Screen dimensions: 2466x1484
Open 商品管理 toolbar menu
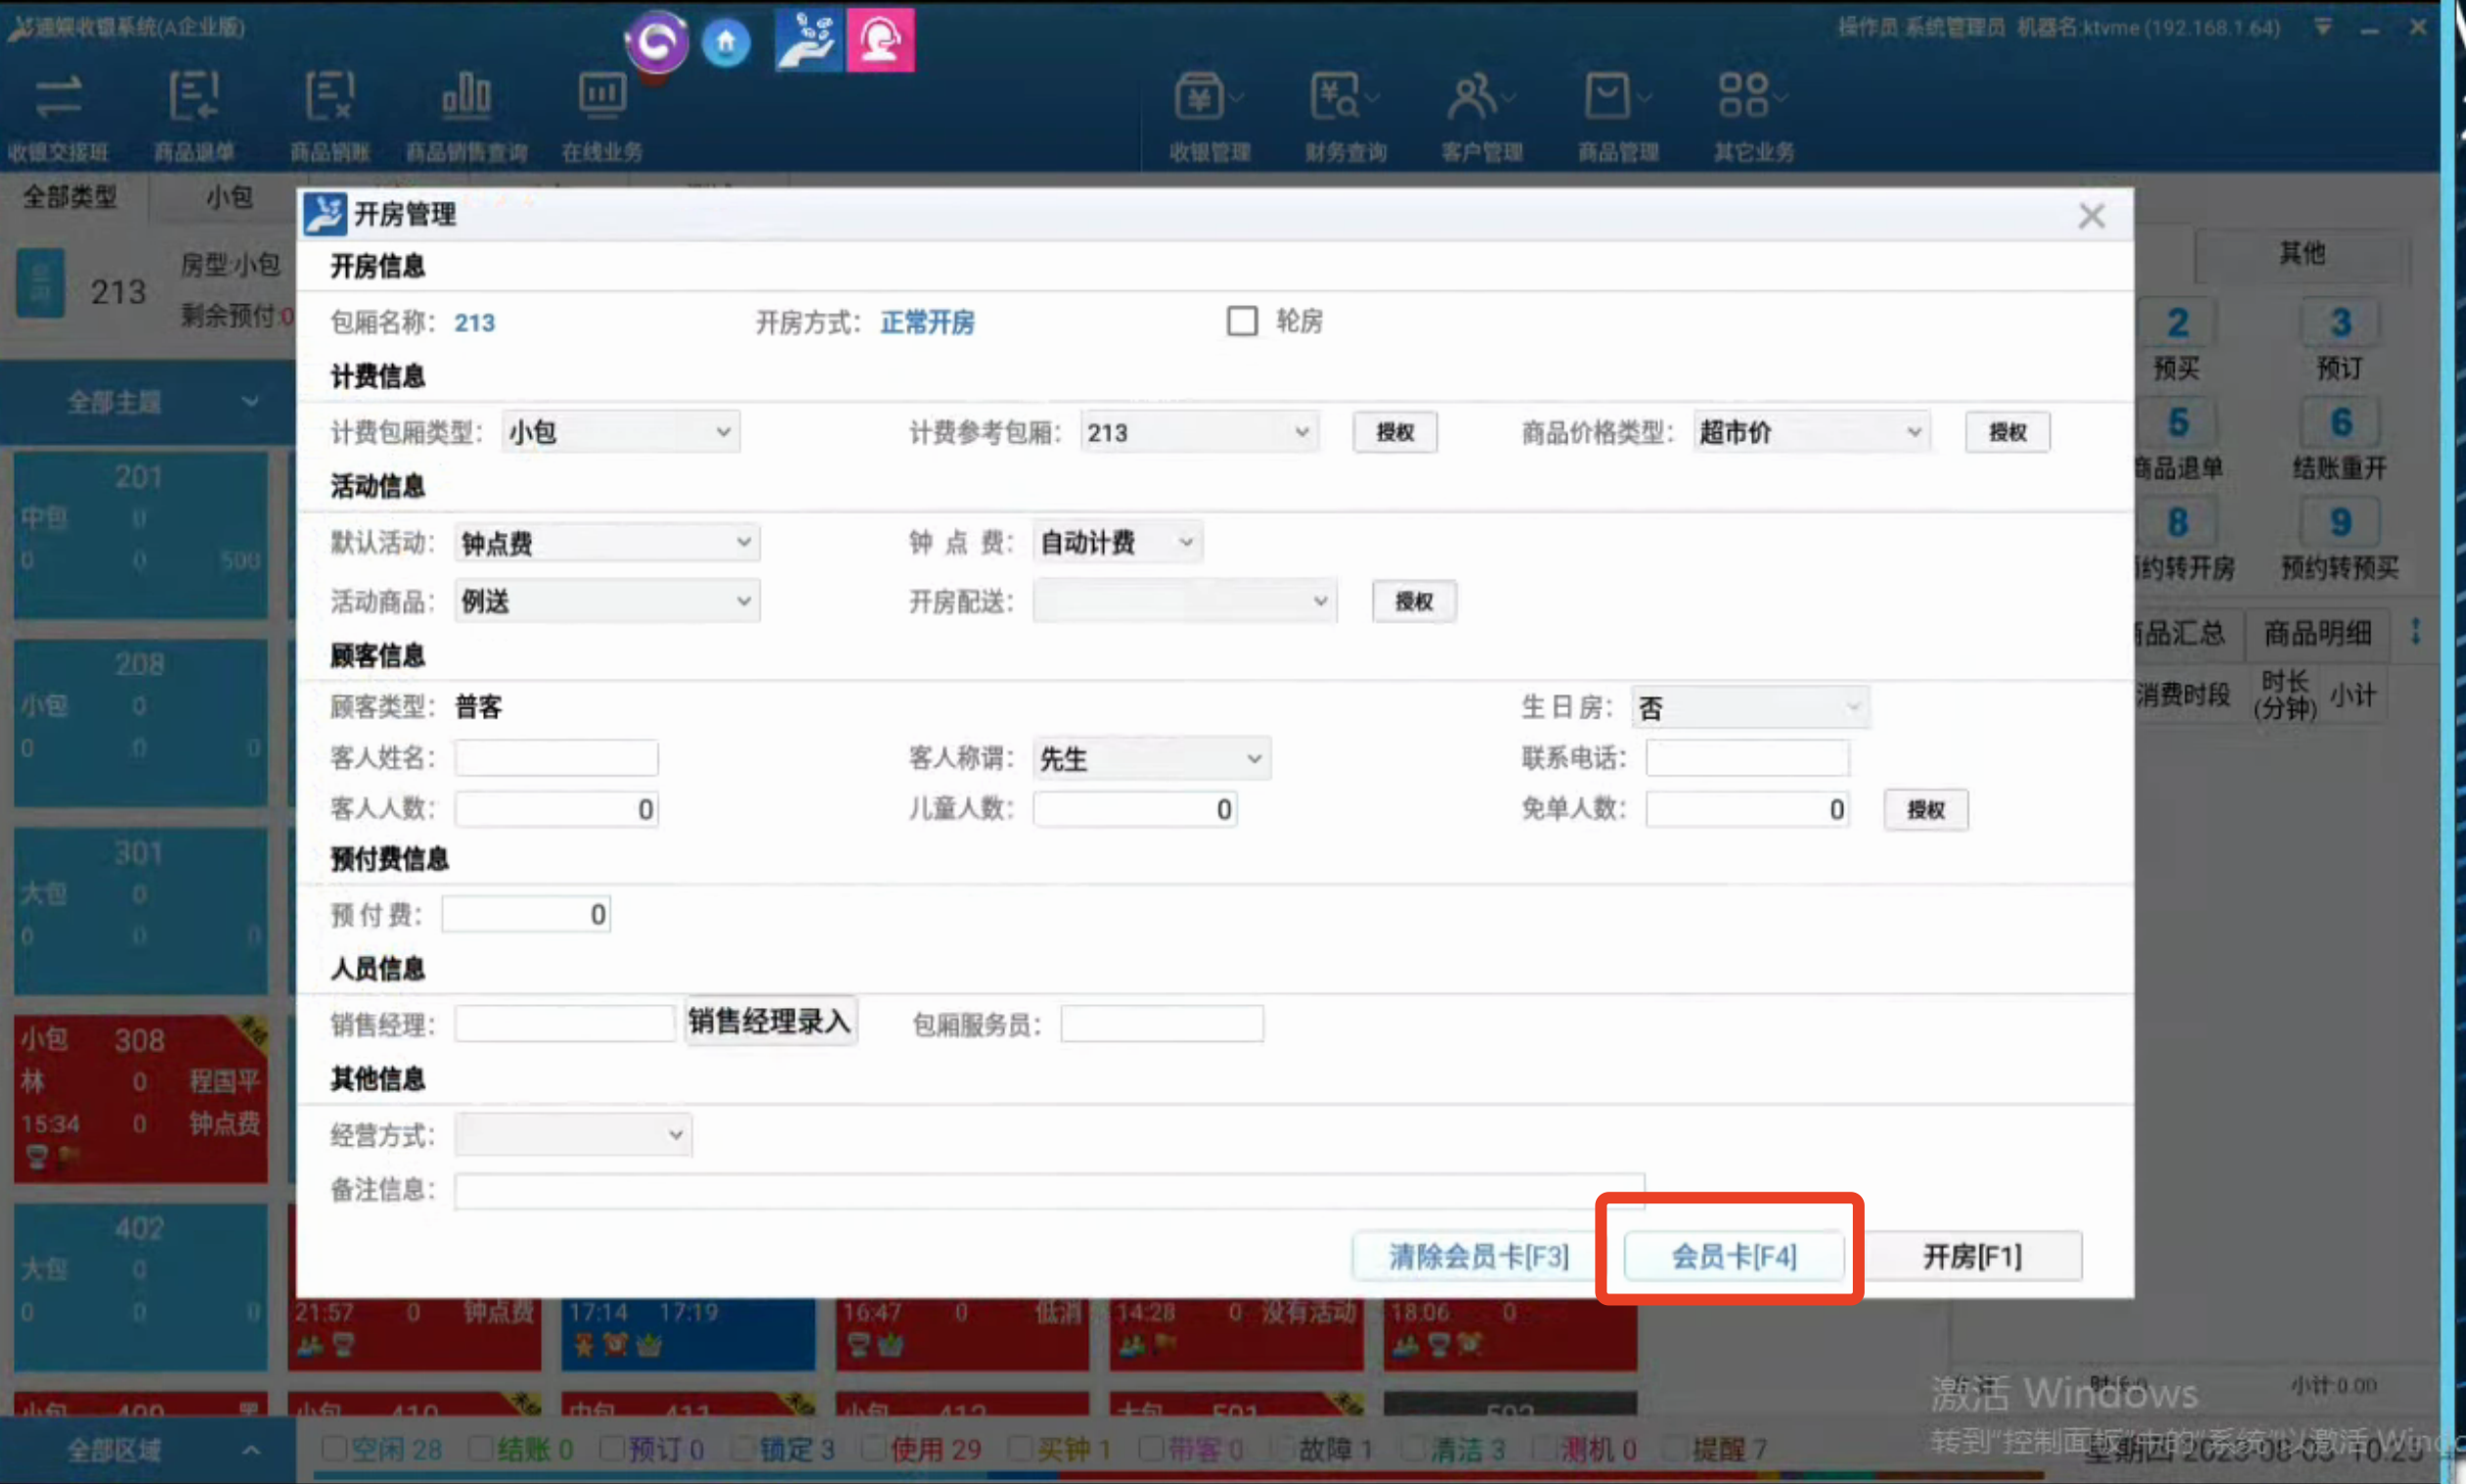[1618, 115]
